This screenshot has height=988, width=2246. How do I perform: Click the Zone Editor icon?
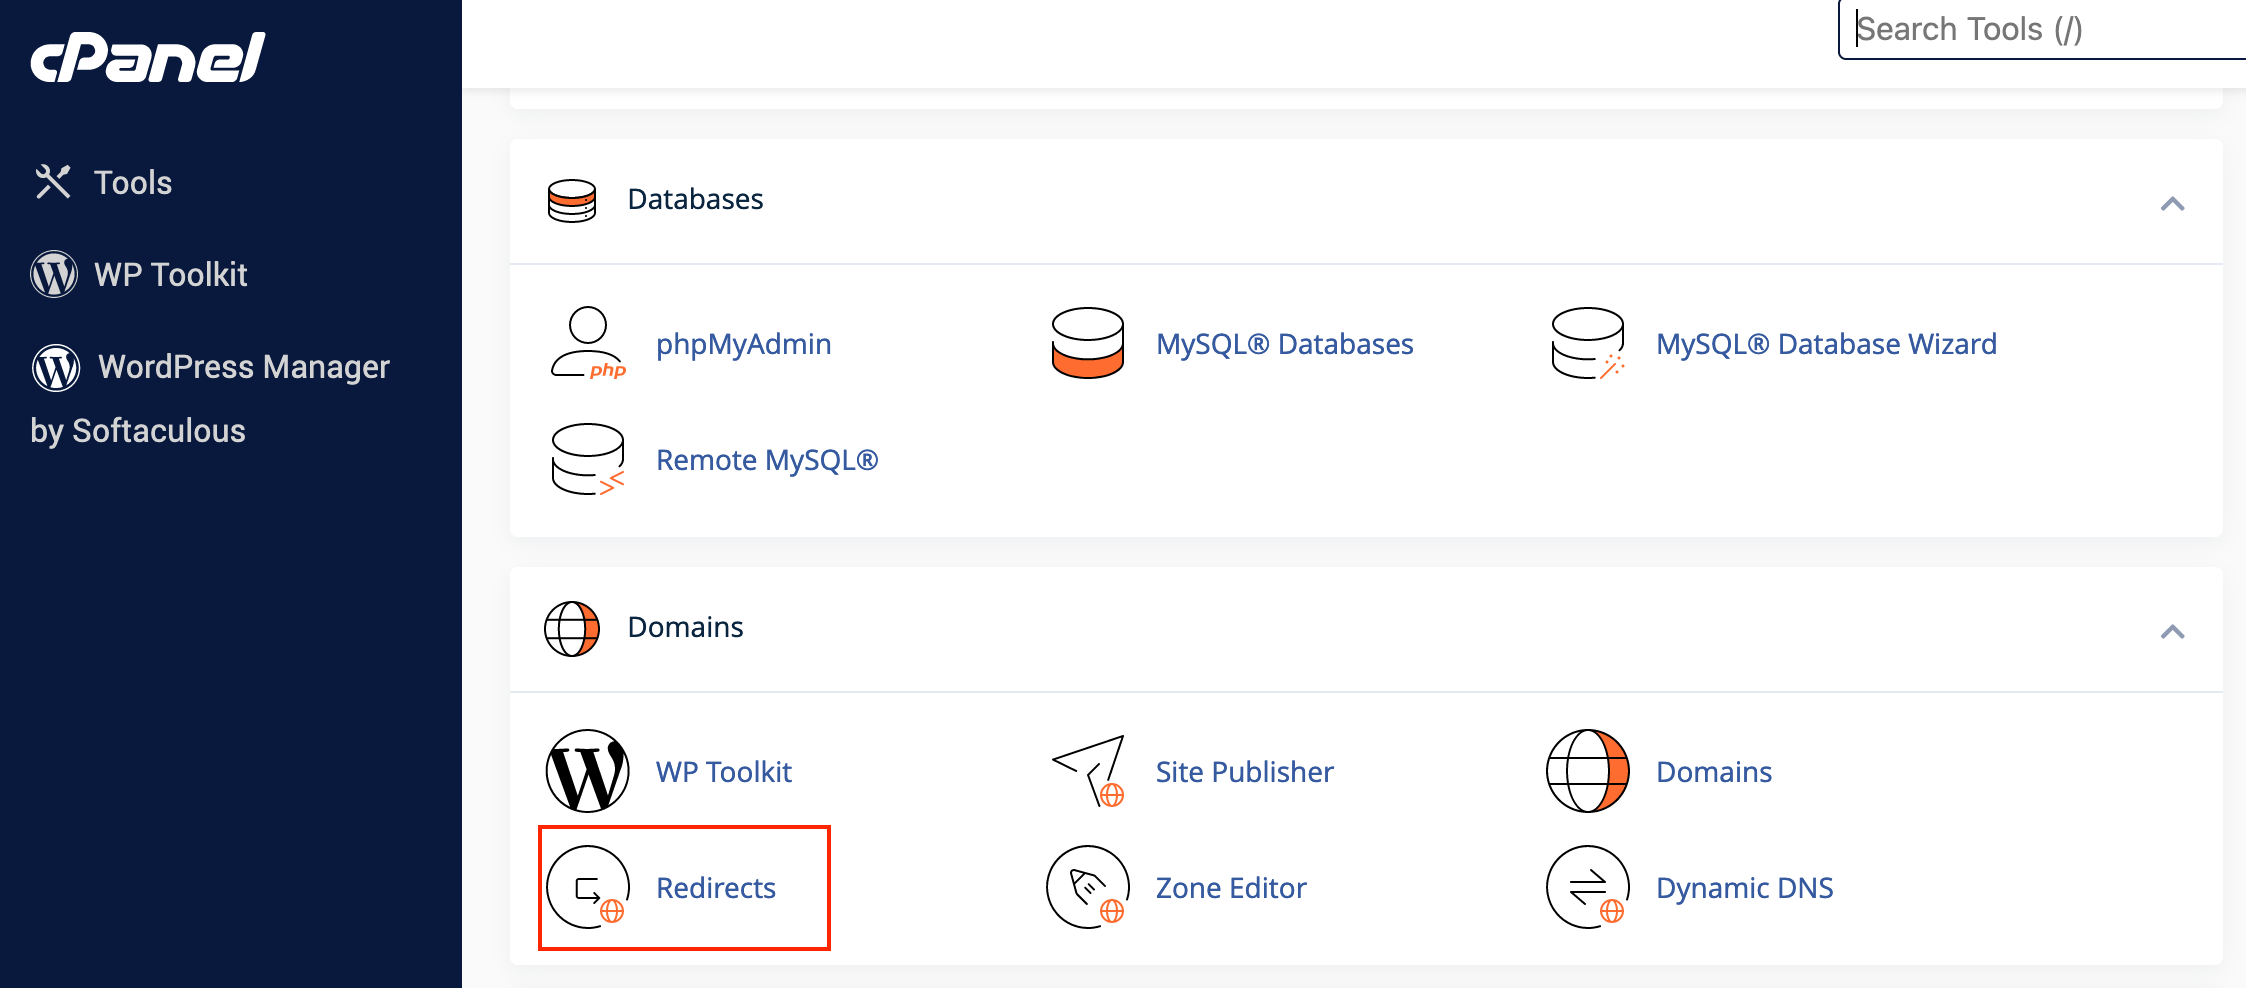1088,887
